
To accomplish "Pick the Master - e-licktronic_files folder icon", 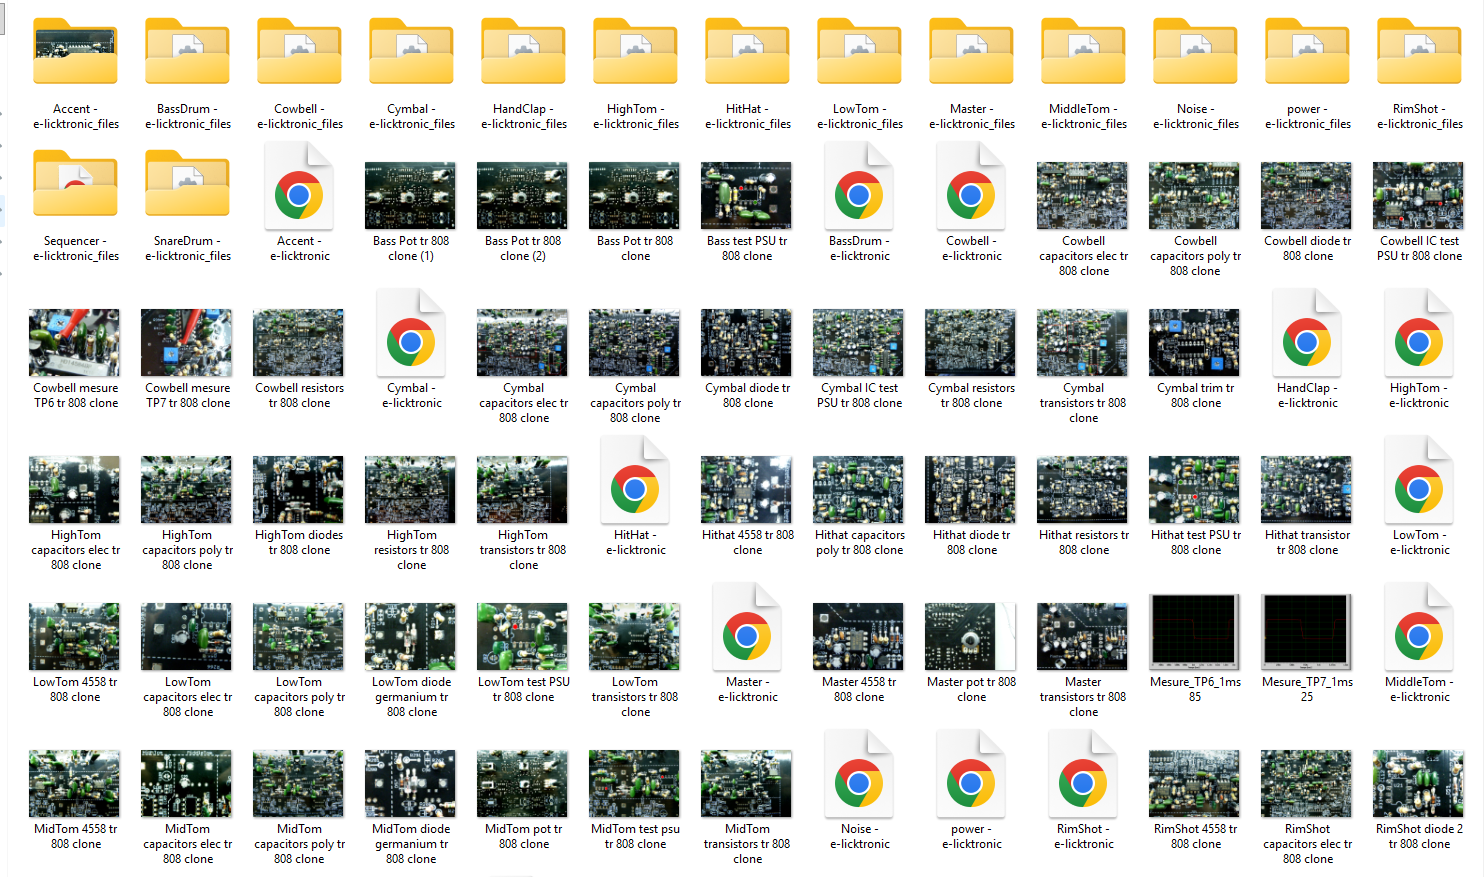I will [972, 51].
